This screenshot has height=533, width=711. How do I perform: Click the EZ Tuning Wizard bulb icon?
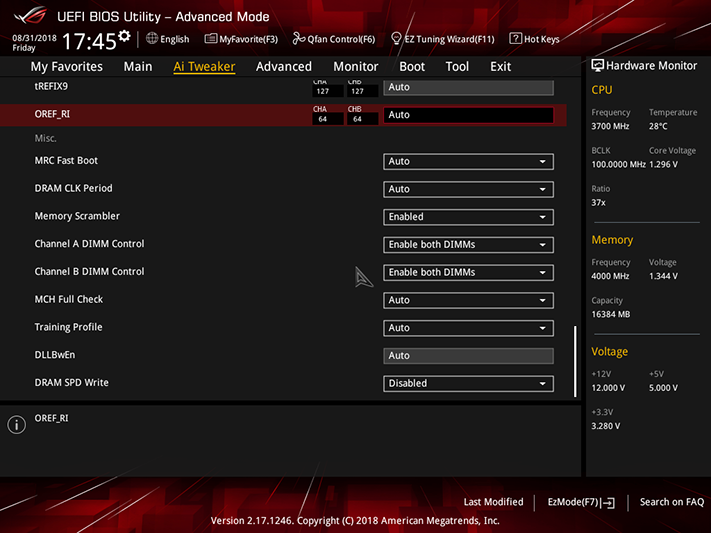point(396,39)
